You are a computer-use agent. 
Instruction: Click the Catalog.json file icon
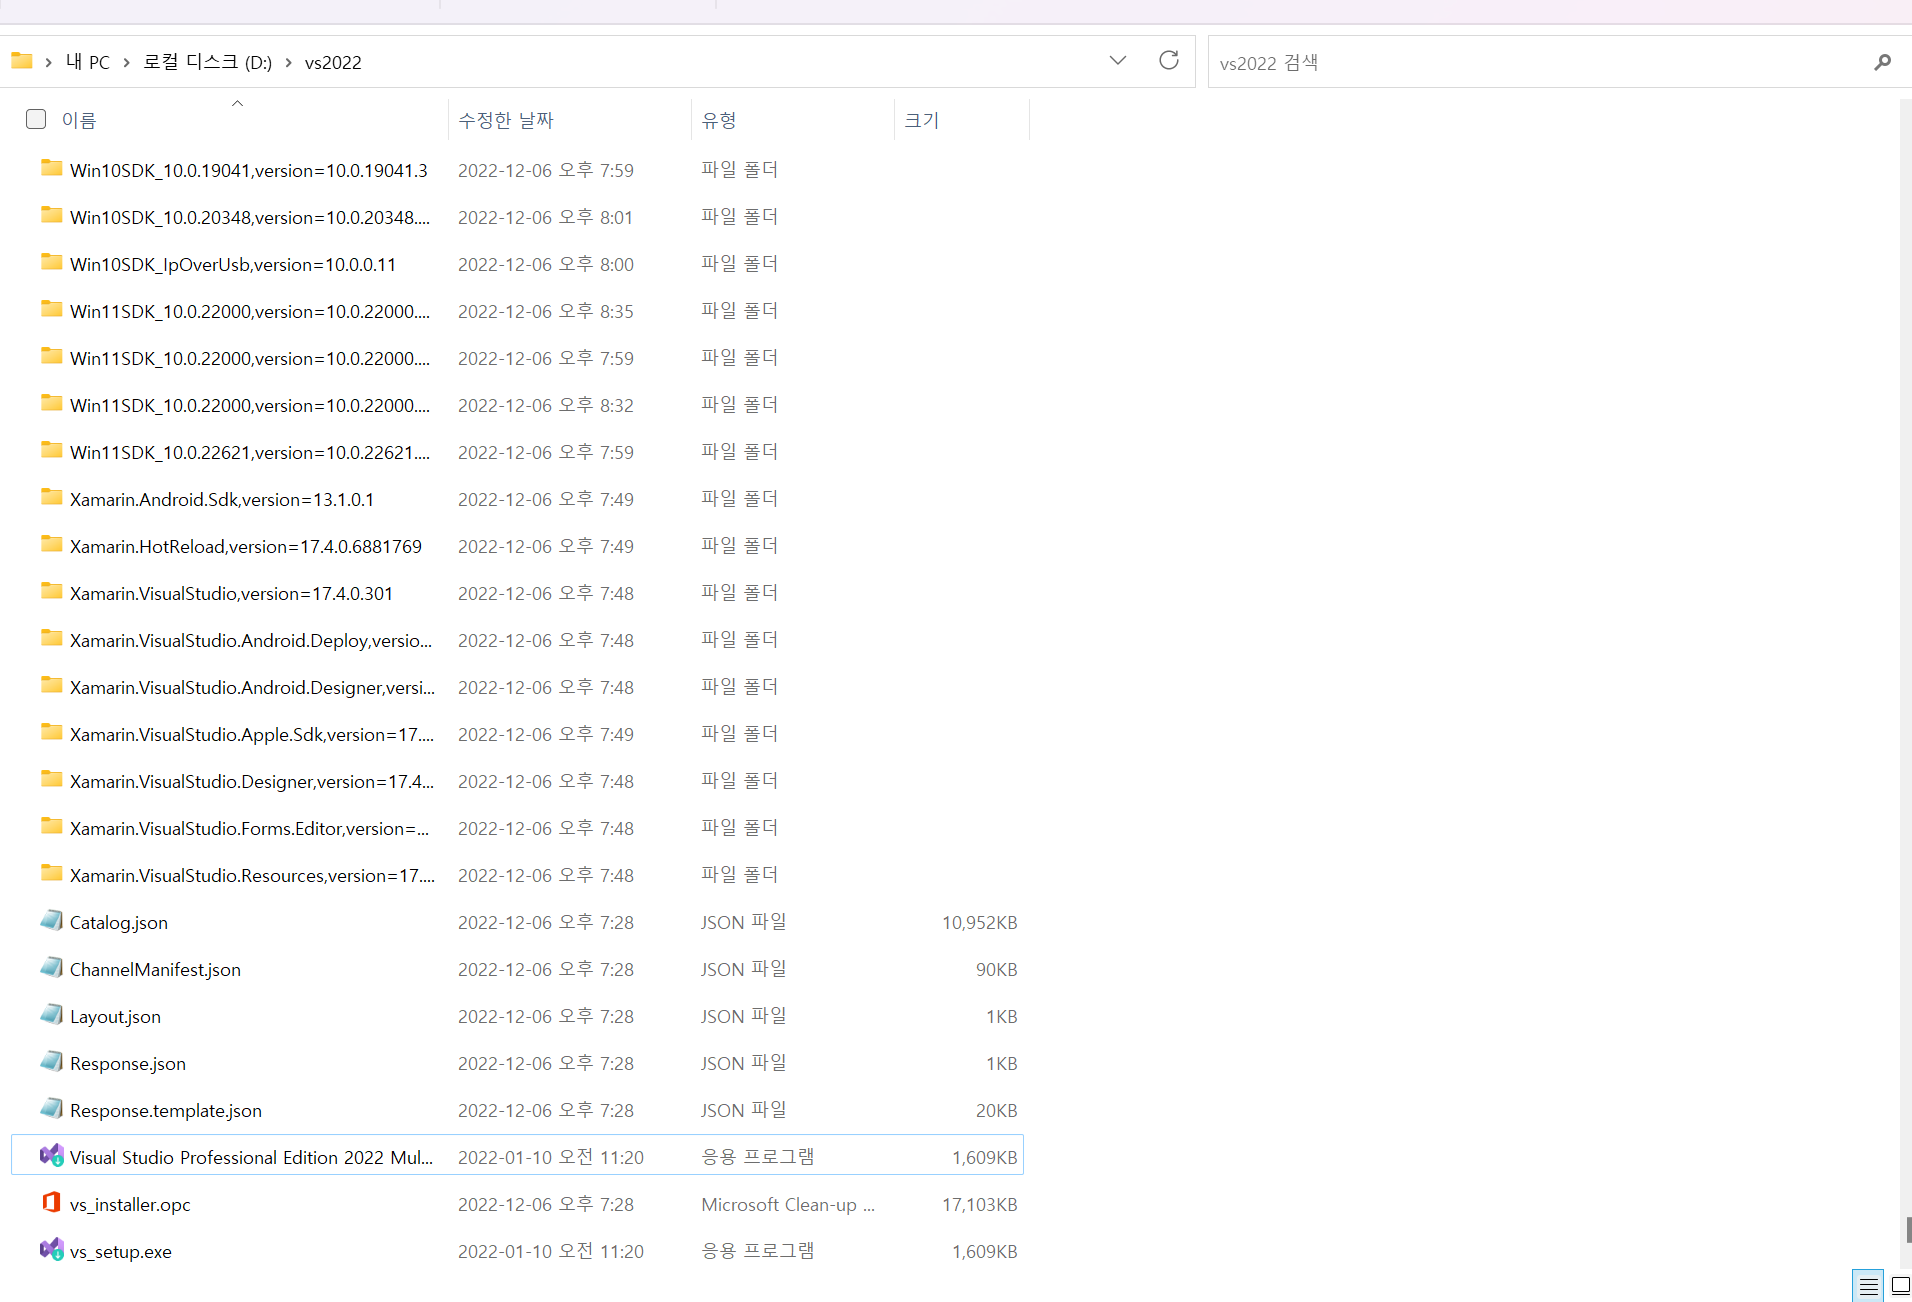51,920
